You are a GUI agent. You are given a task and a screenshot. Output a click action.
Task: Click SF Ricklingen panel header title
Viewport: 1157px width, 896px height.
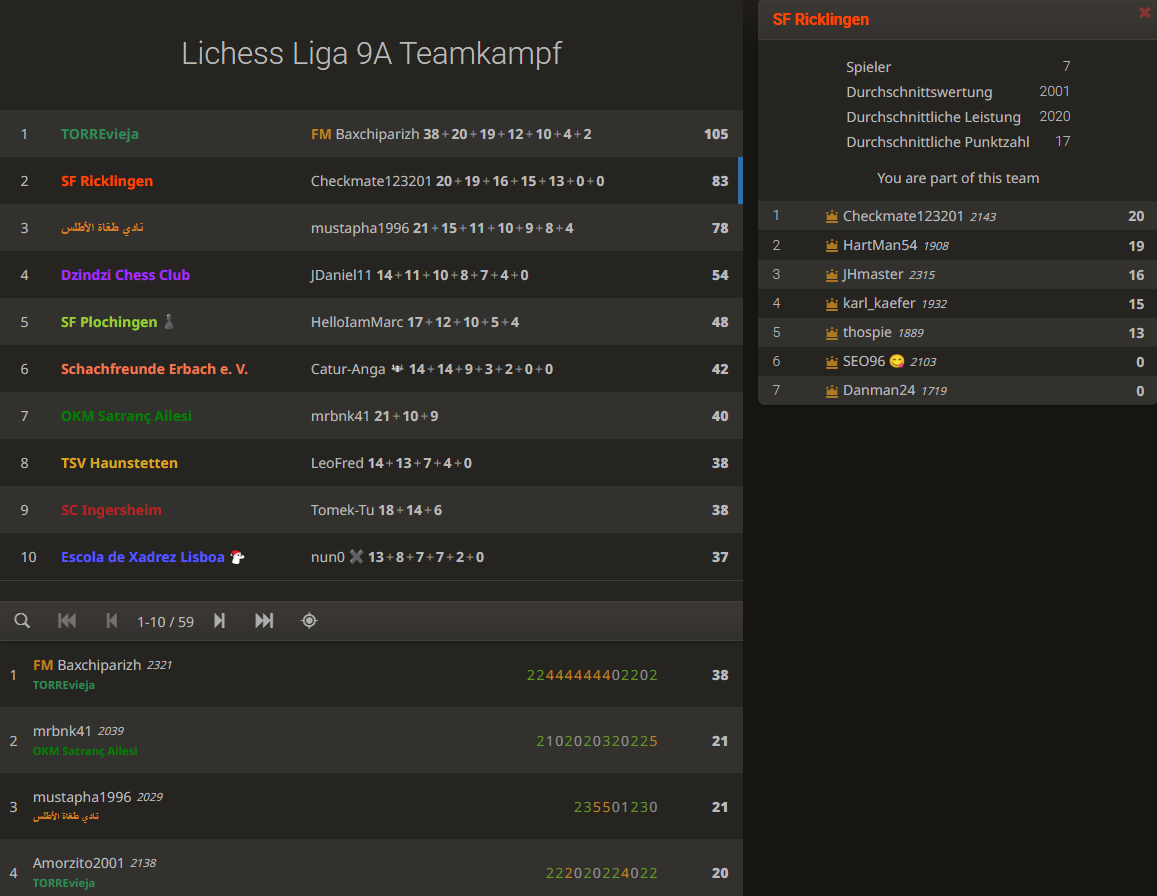coord(821,20)
